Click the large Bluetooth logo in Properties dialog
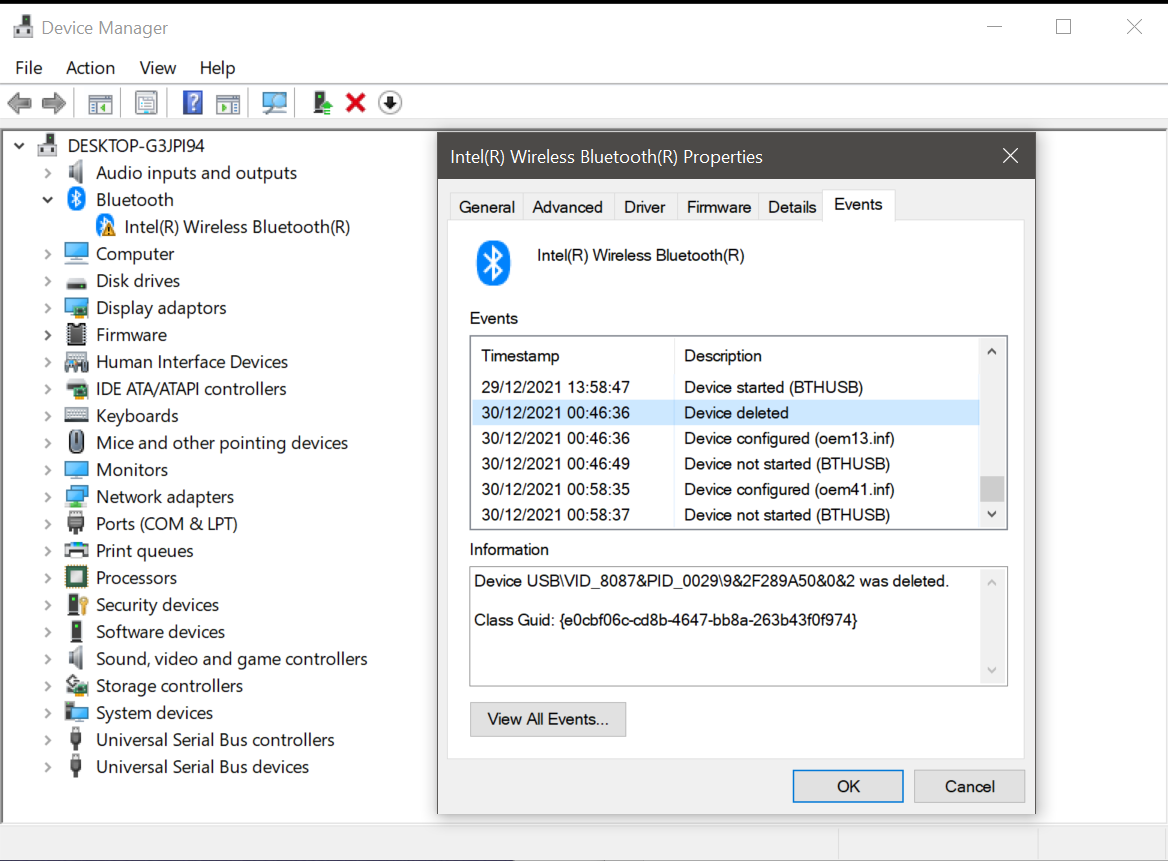The image size is (1168, 861). point(493,262)
